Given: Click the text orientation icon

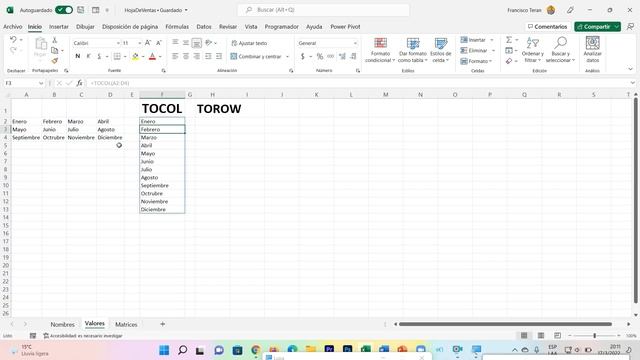Looking at the screenshot, I should click(209, 42).
